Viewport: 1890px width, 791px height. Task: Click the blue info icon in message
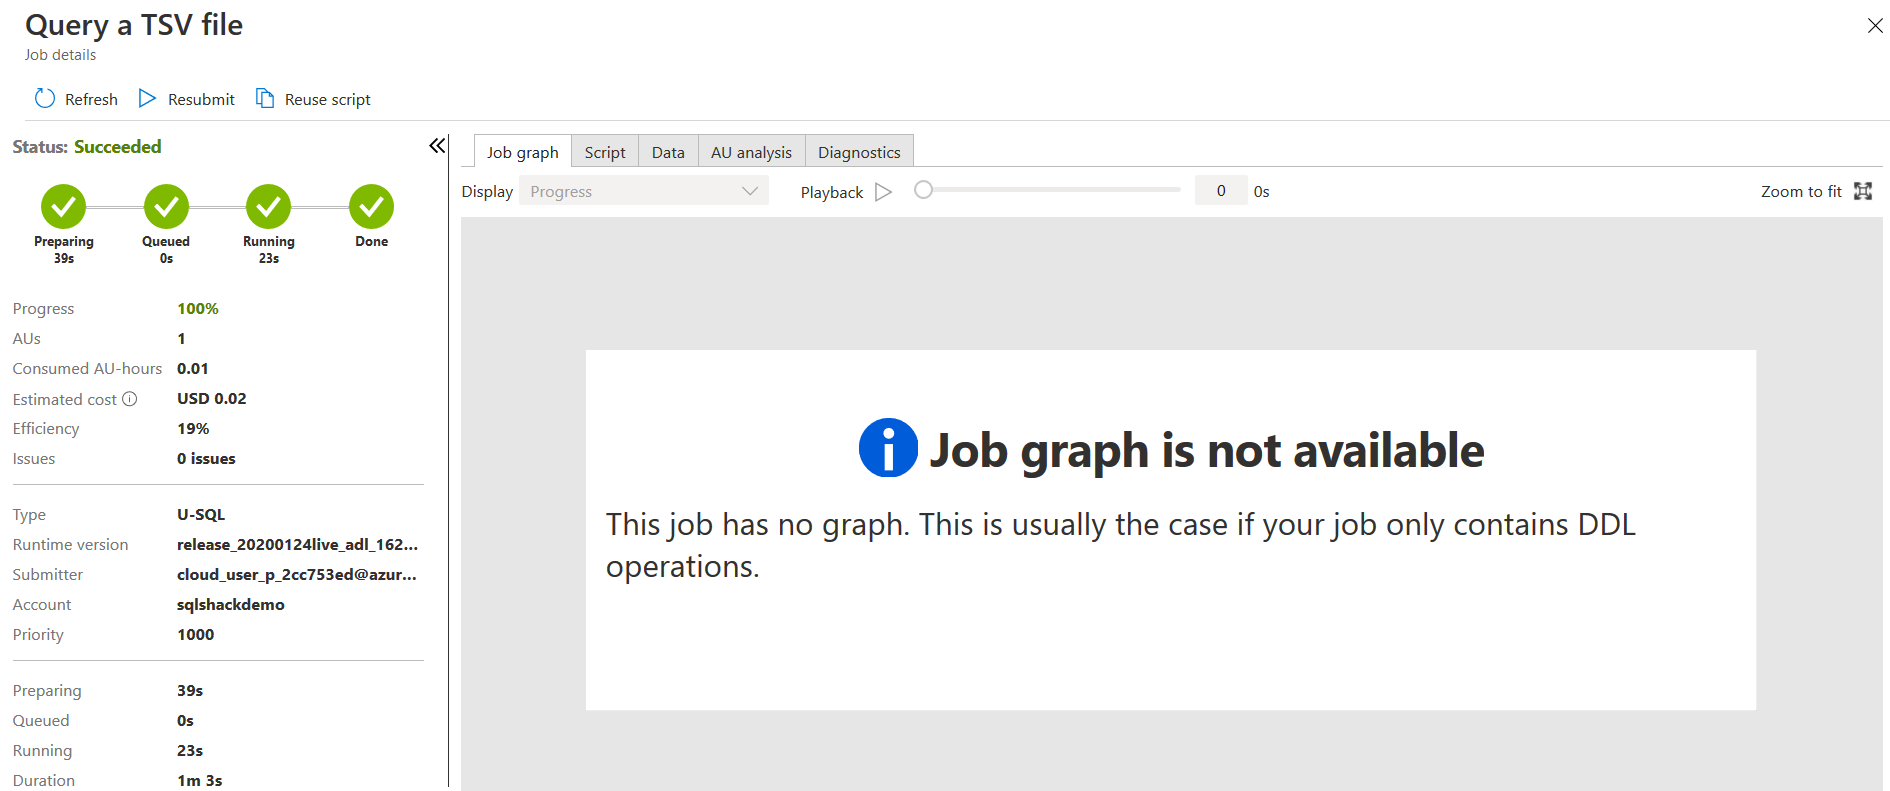click(888, 448)
